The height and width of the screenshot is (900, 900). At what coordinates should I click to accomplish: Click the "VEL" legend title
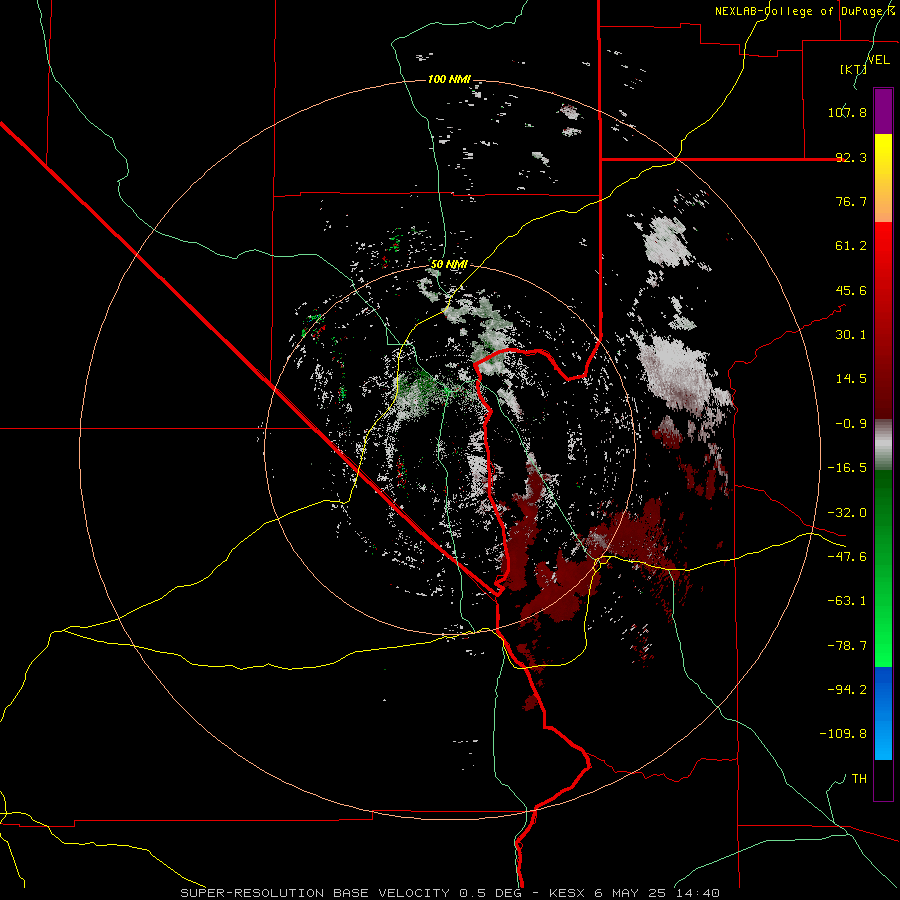[878, 60]
